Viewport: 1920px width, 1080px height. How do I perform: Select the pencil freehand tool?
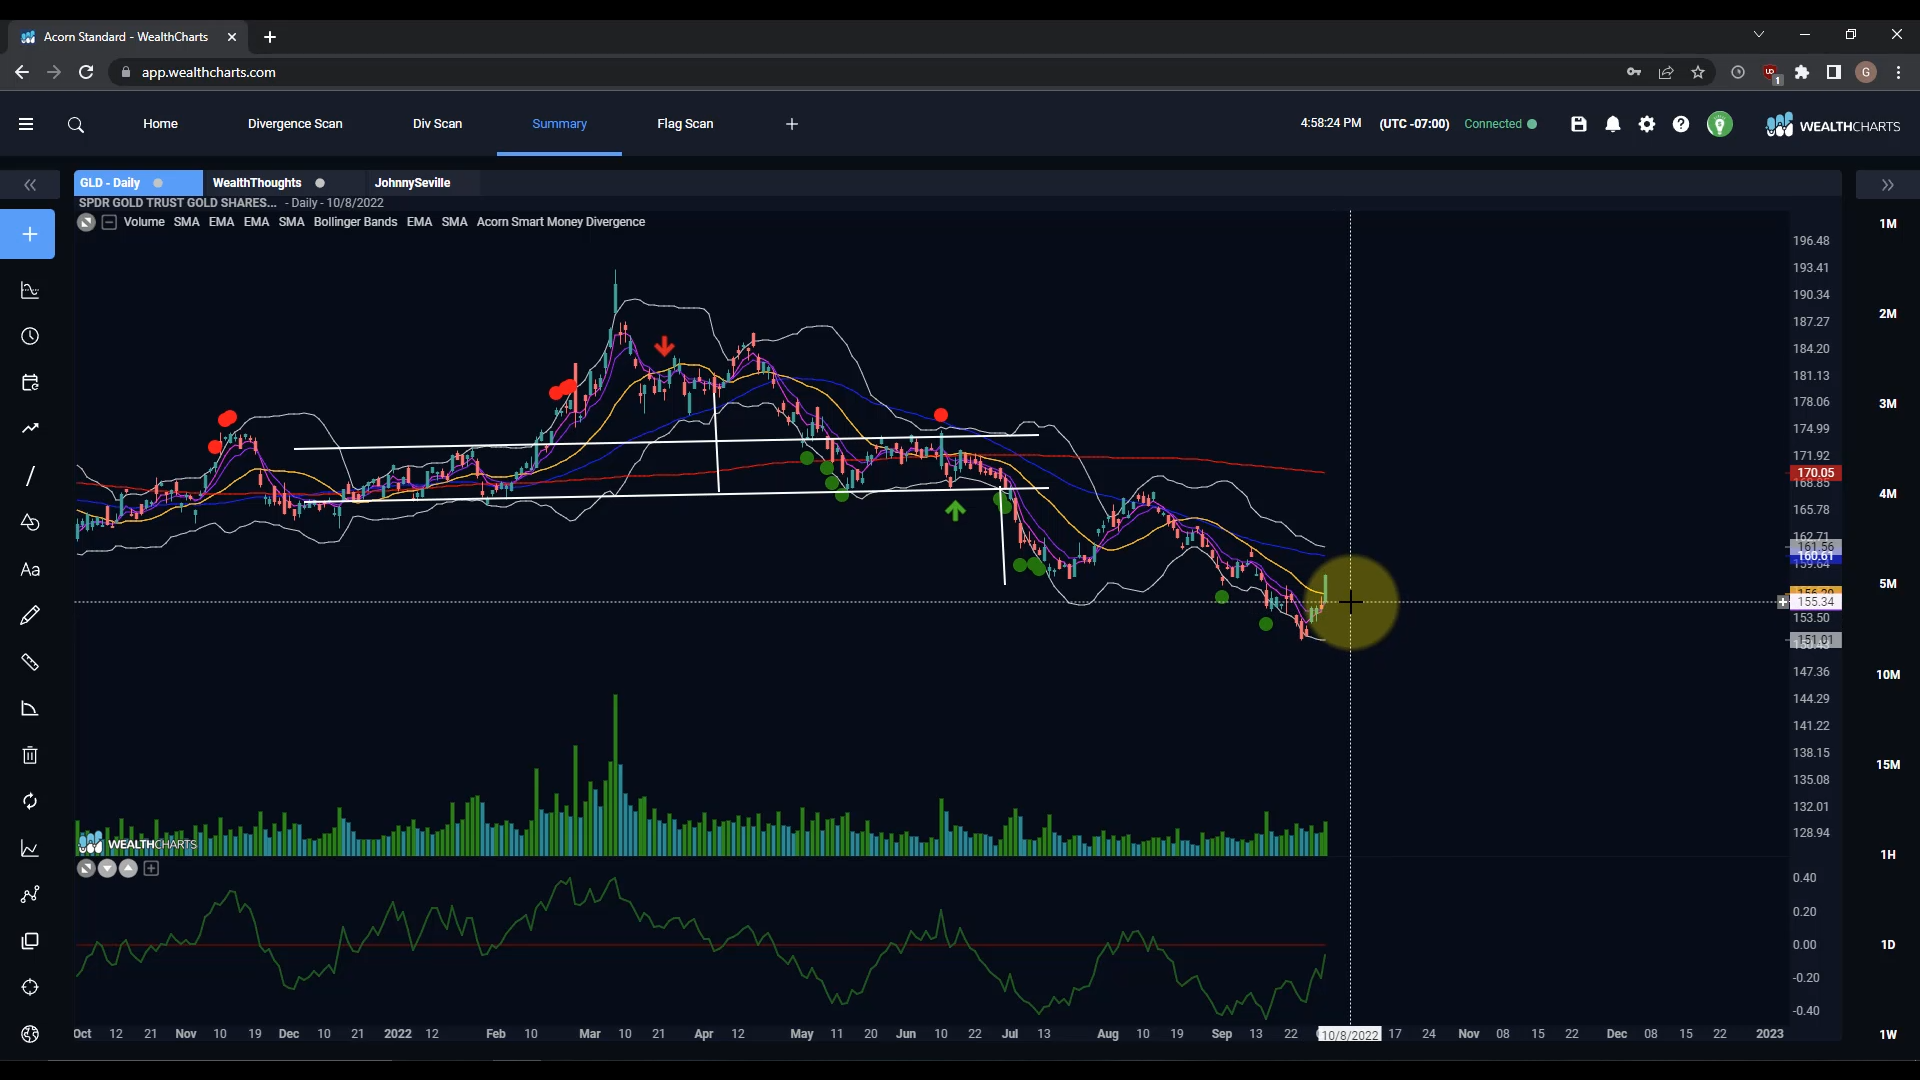pos(30,616)
